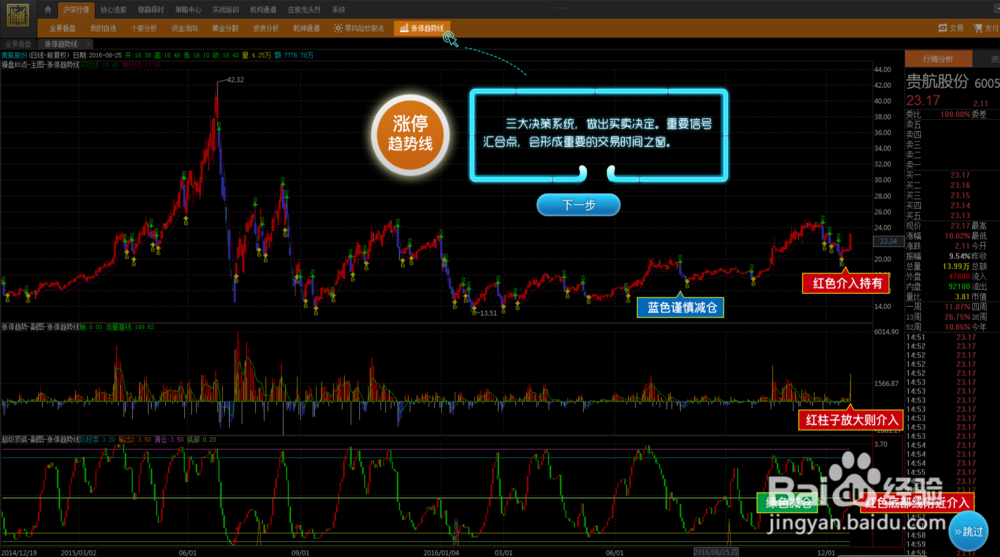This screenshot has width=1000, height=557.
Task: Go to the home icon
Action: 48,10
